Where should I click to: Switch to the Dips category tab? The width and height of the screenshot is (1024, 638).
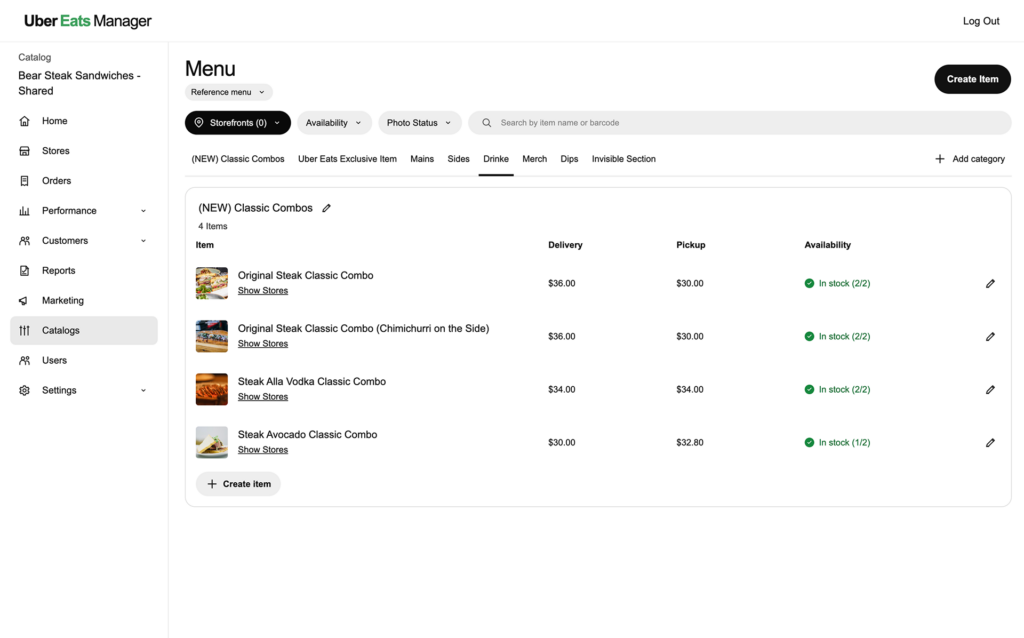click(569, 159)
